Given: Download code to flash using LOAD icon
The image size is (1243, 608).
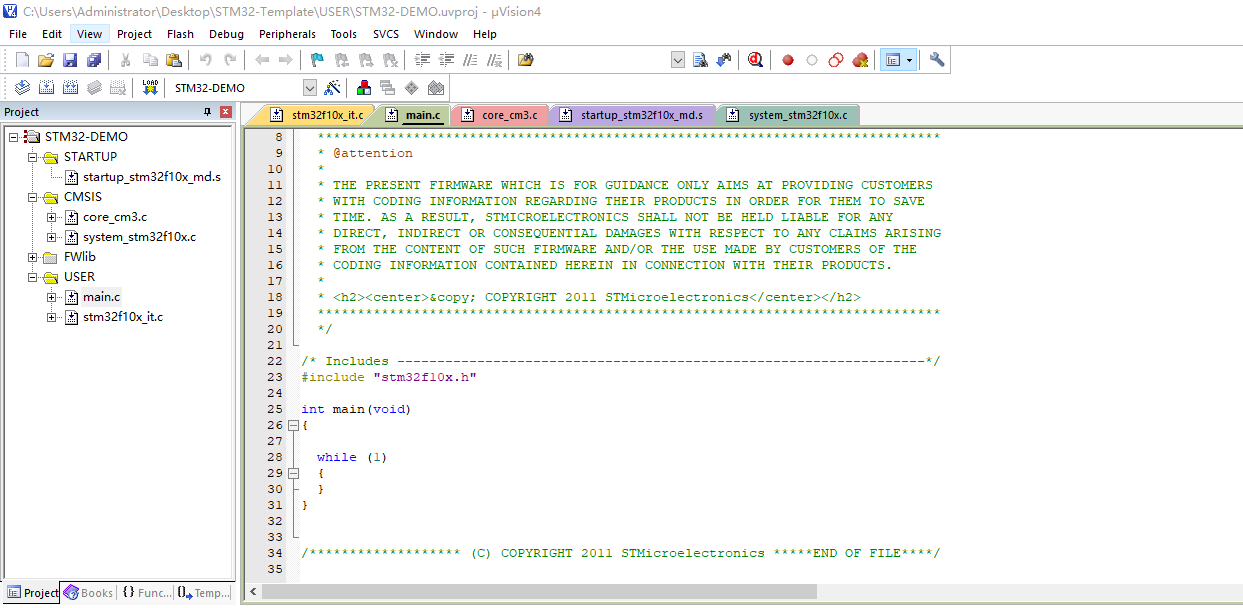Looking at the screenshot, I should point(150,87).
